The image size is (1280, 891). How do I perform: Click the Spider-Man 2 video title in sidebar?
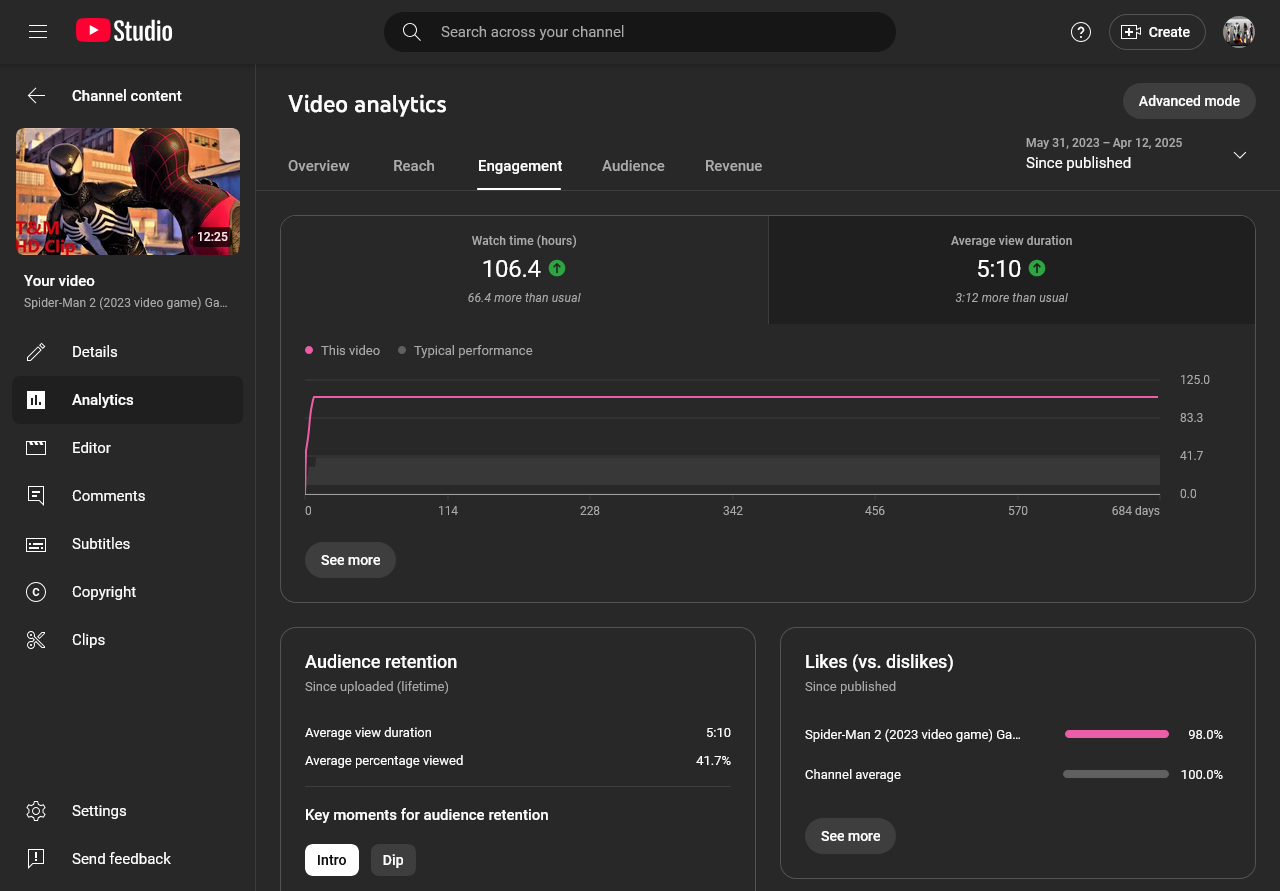click(126, 303)
